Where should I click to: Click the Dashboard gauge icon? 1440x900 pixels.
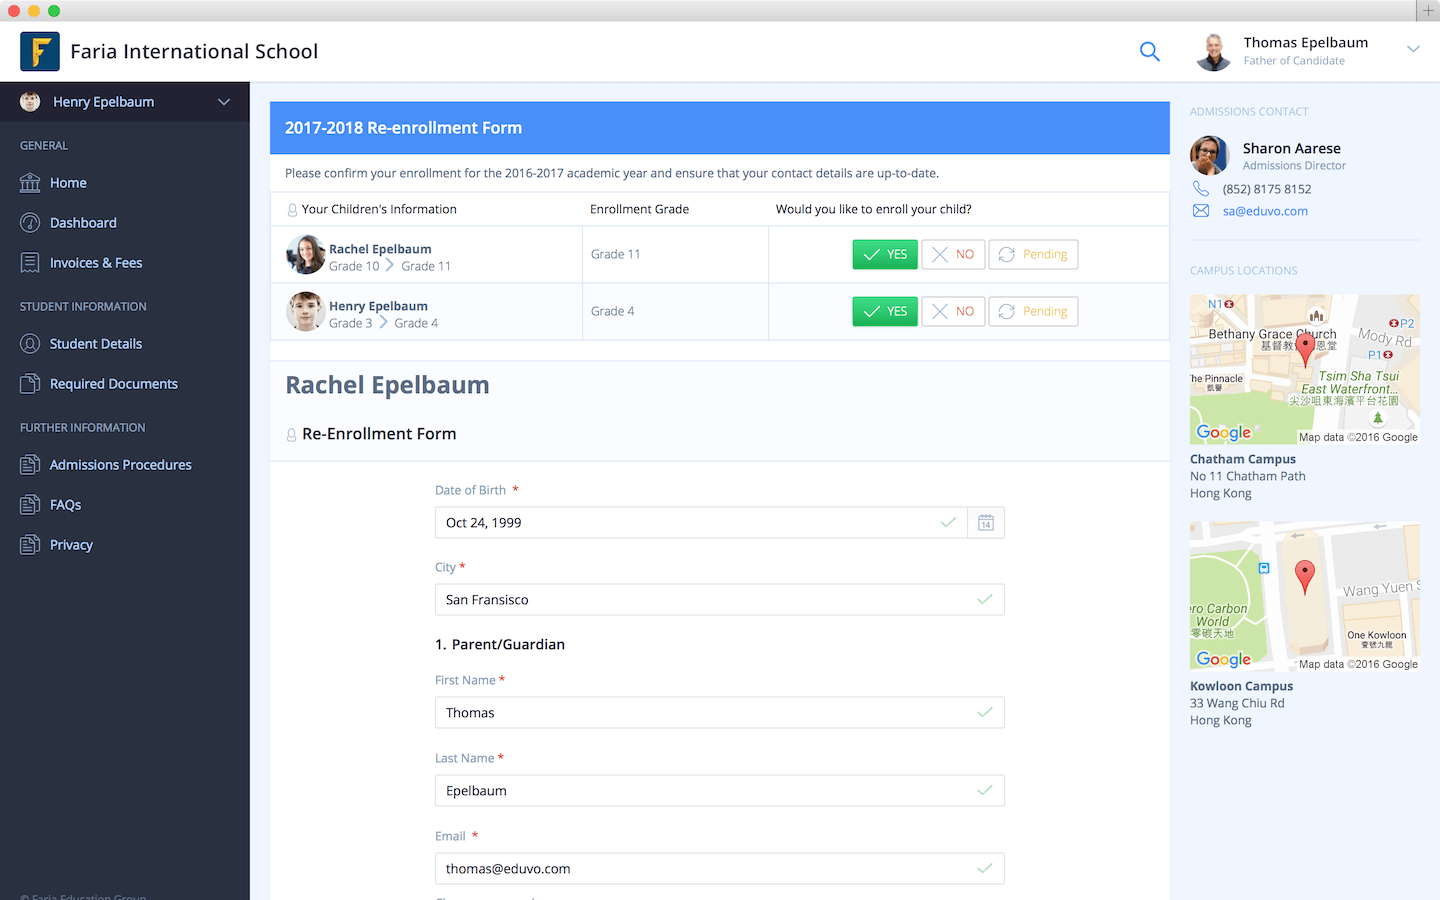[30, 223]
